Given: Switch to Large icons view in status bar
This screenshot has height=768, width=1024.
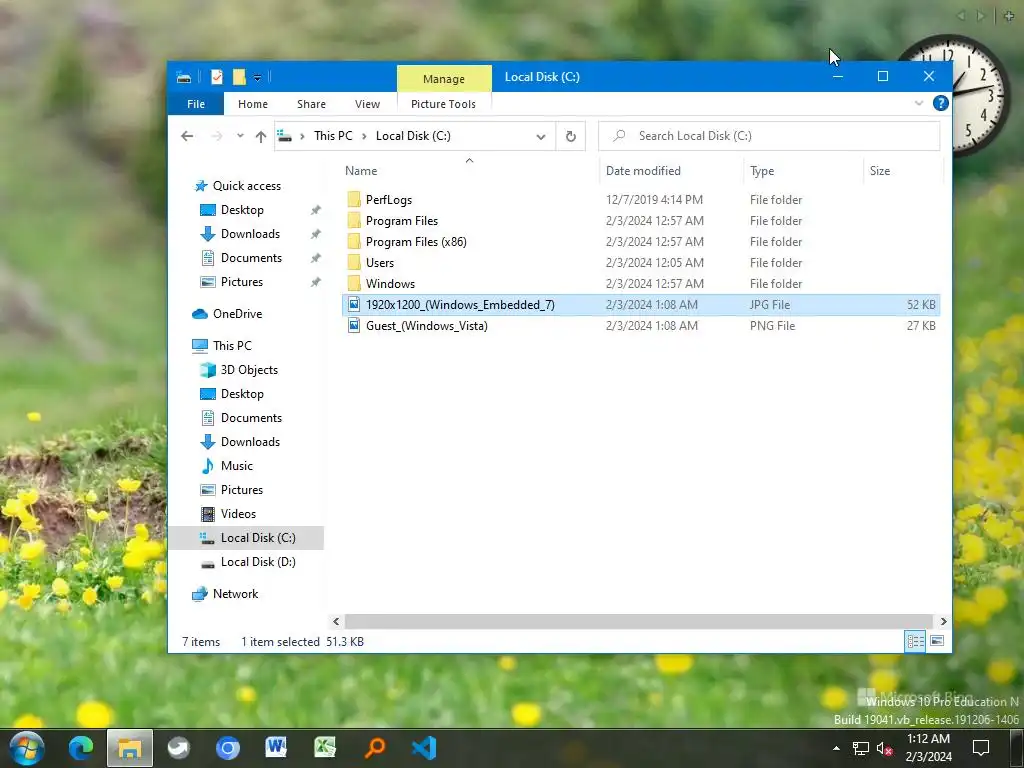Looking at the screenshot, I should pyautogui.click(x=936, y=641).
